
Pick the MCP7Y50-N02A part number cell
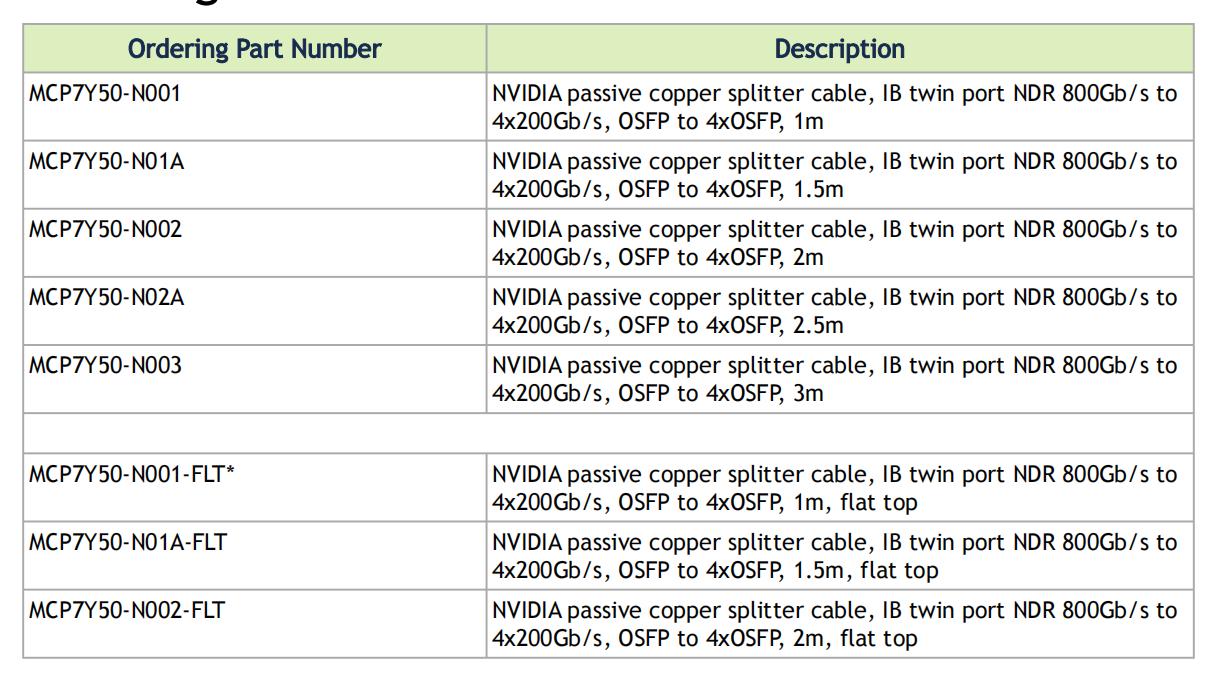[107, 298]
